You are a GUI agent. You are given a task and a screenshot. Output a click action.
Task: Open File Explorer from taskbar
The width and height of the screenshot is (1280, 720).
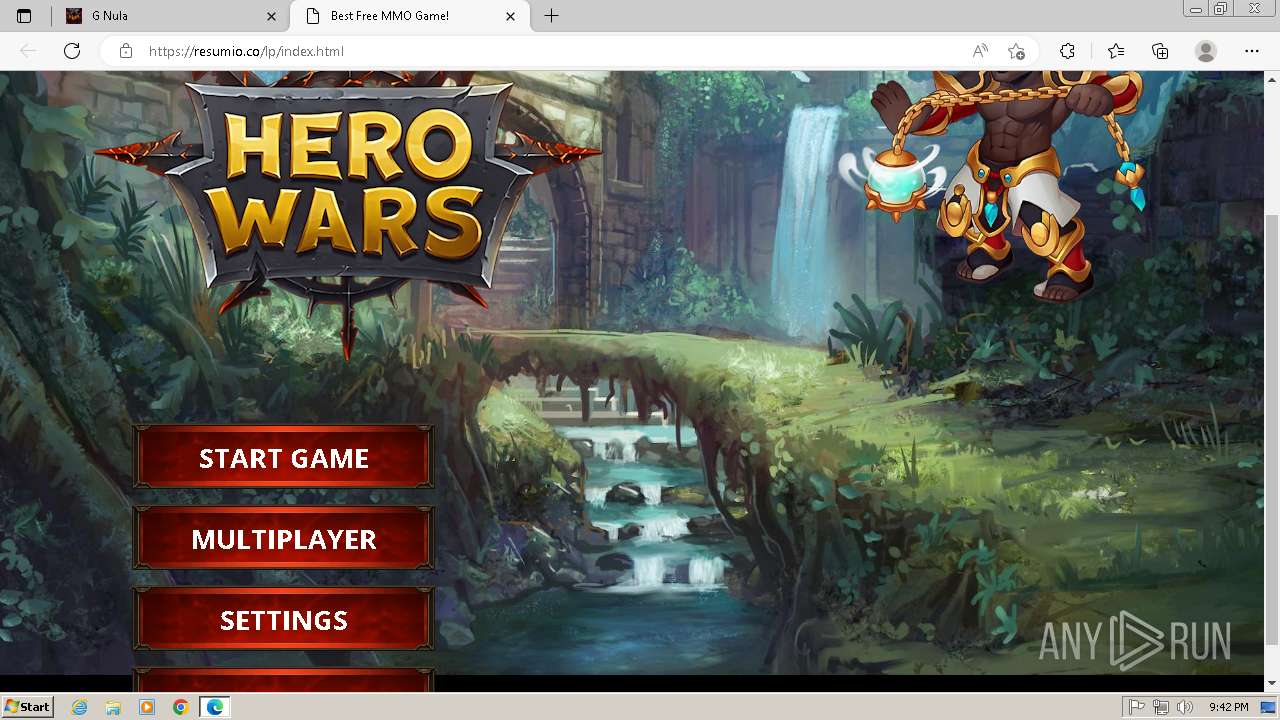coord(113,707)
